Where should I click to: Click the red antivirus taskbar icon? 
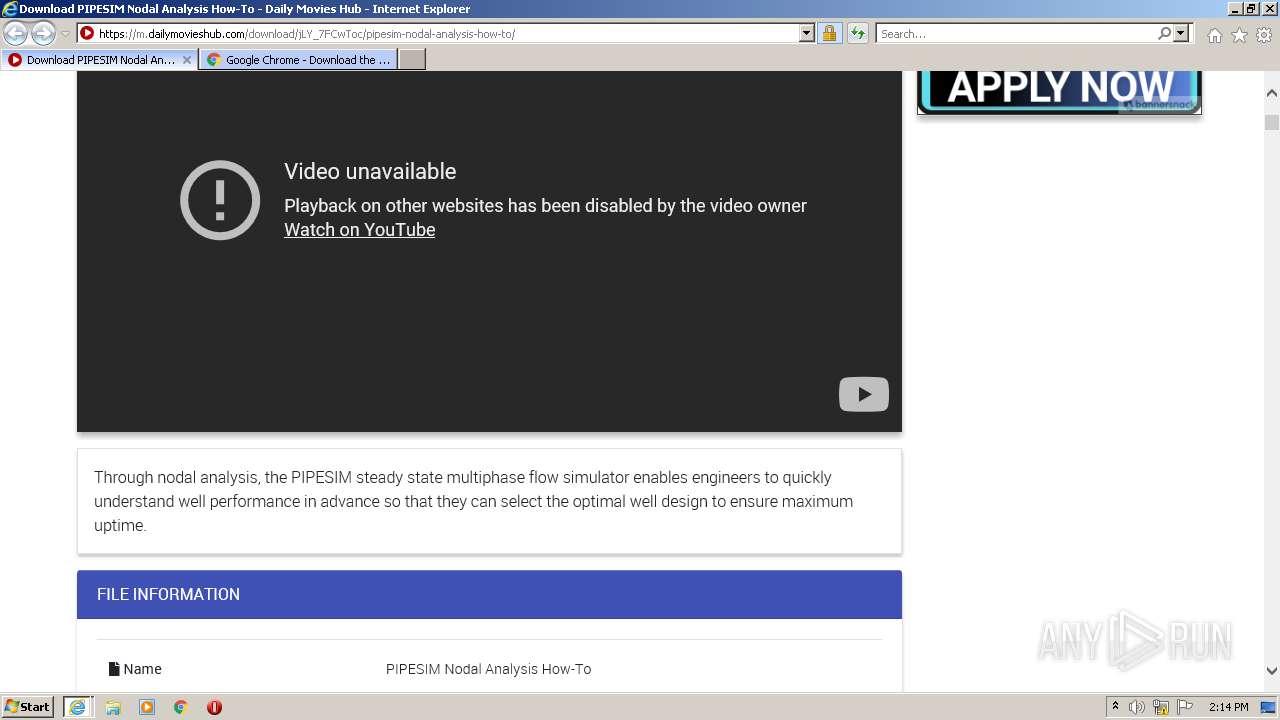[x=214, y=707]
